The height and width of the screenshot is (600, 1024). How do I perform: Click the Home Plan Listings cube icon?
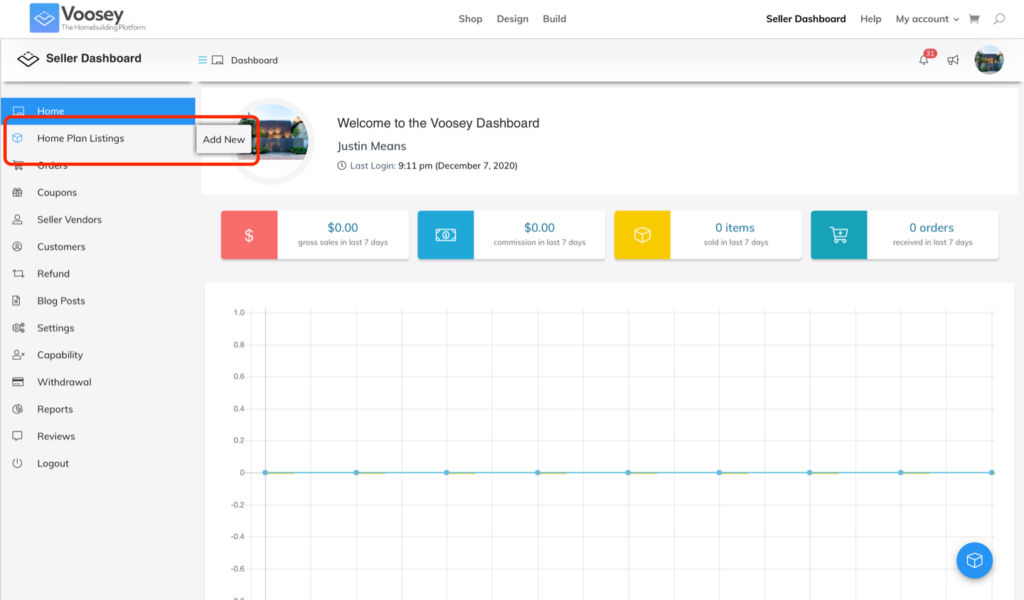pos(18,138)
